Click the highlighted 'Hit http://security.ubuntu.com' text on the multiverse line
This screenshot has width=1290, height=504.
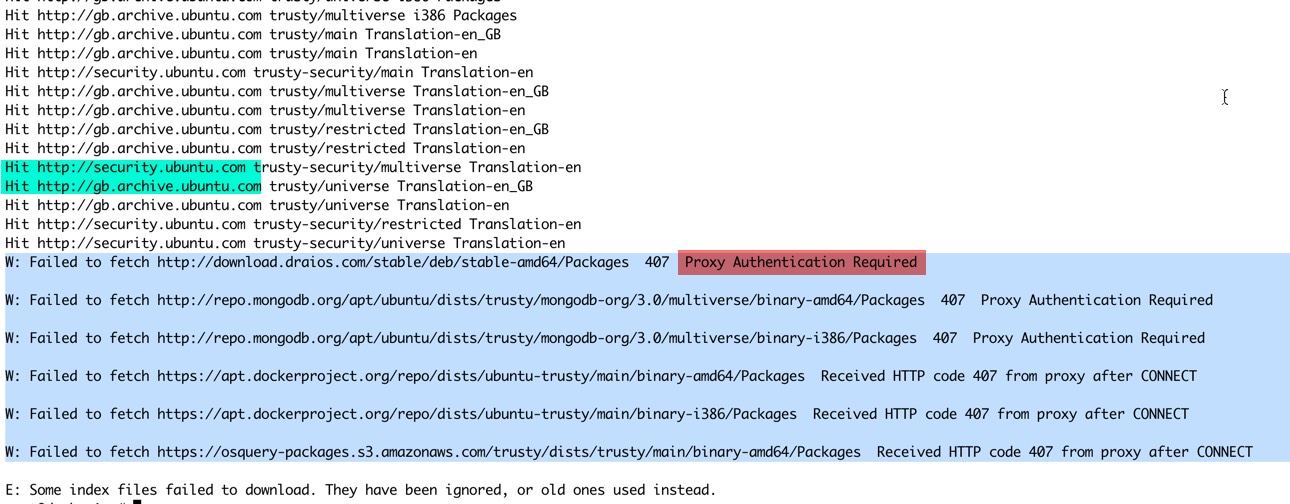click(125, 167)
